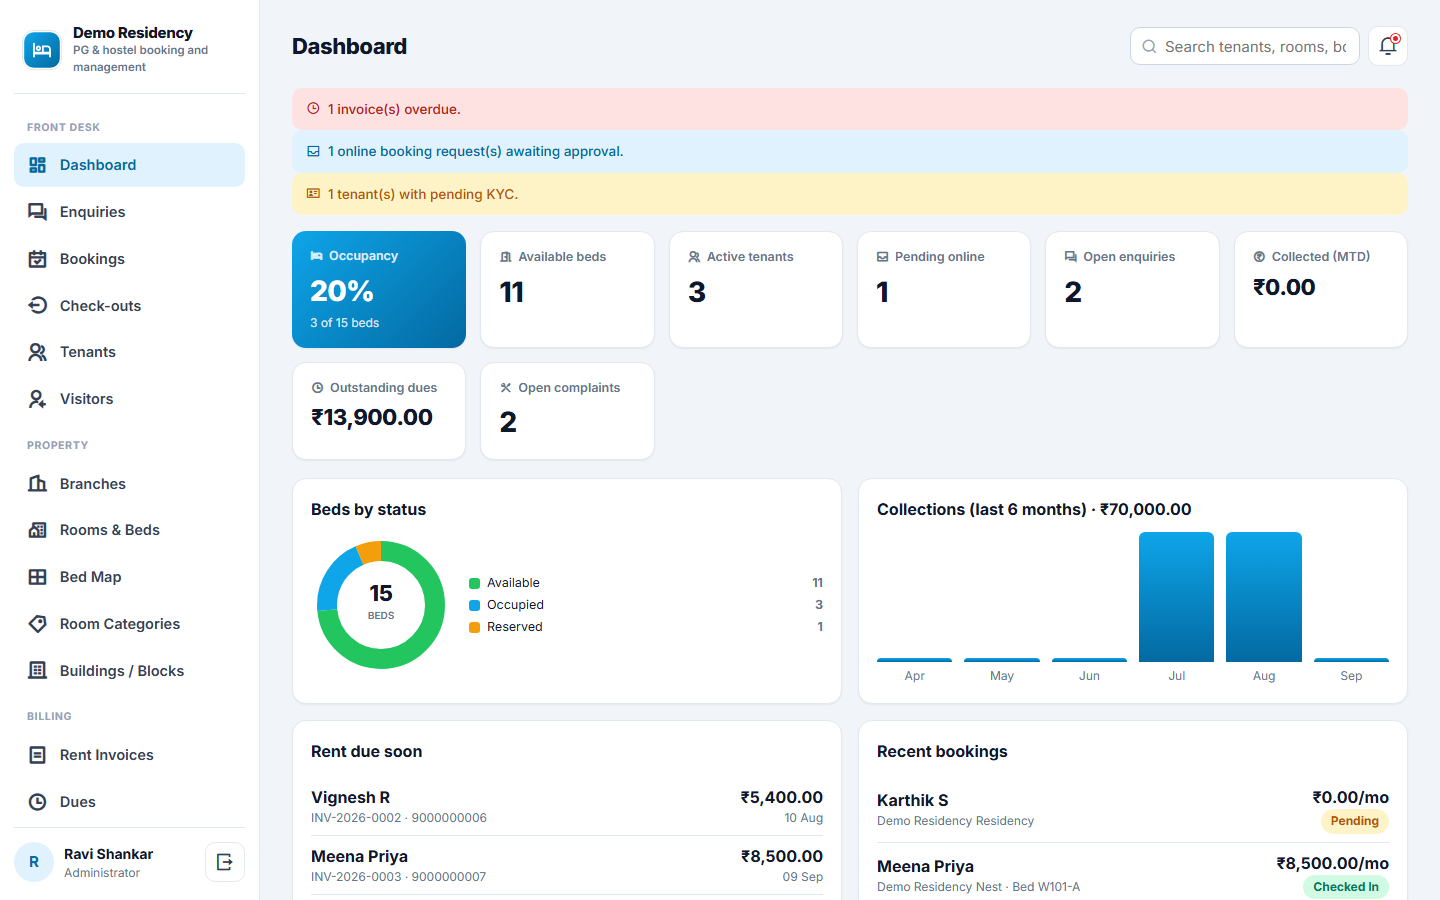The height and width of the screenshot is (900, 1440).
Task: Open the Open complaints card
Action: 567,411
